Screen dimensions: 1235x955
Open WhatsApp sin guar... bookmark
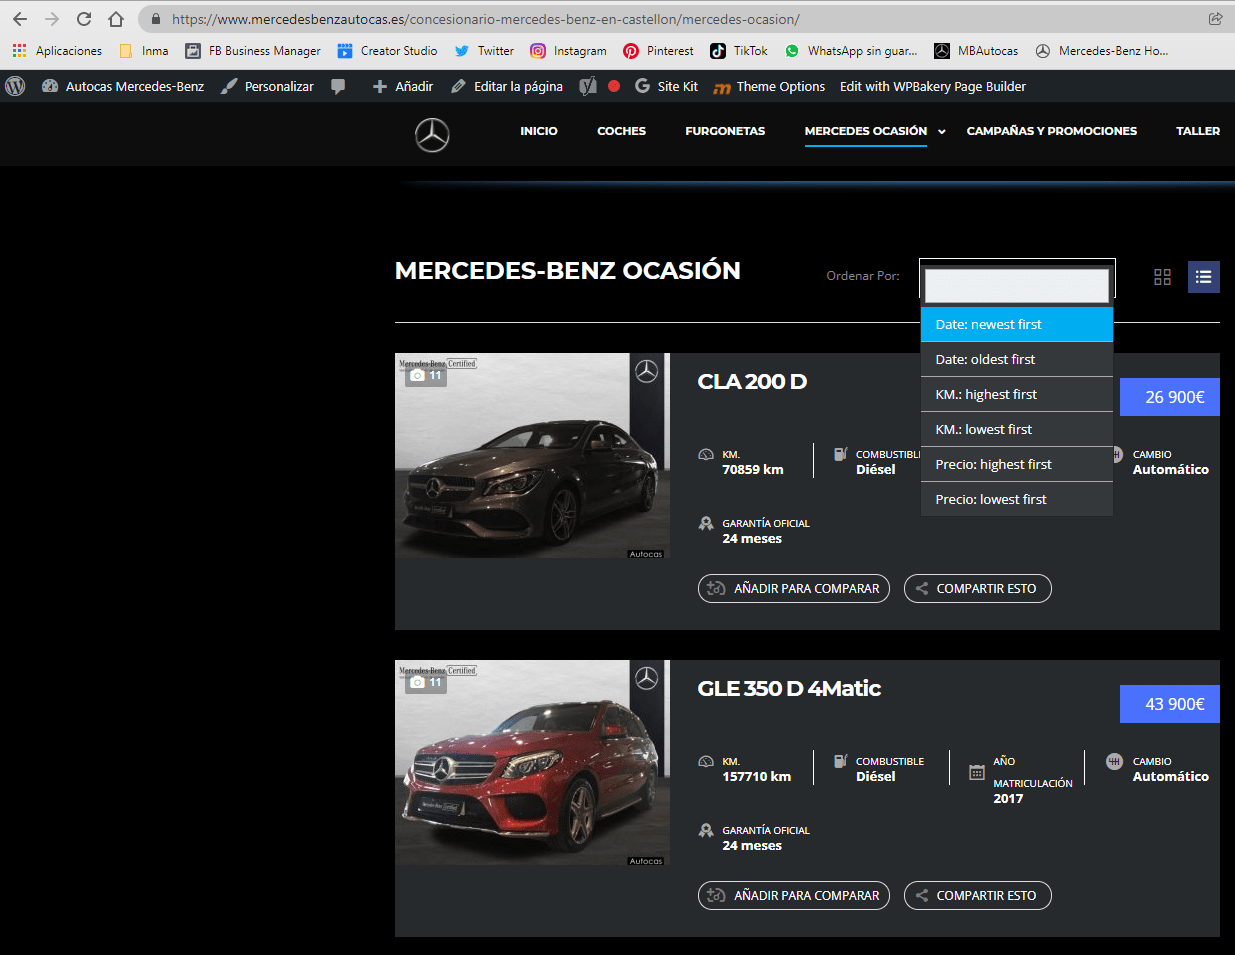tap(851, 51)
